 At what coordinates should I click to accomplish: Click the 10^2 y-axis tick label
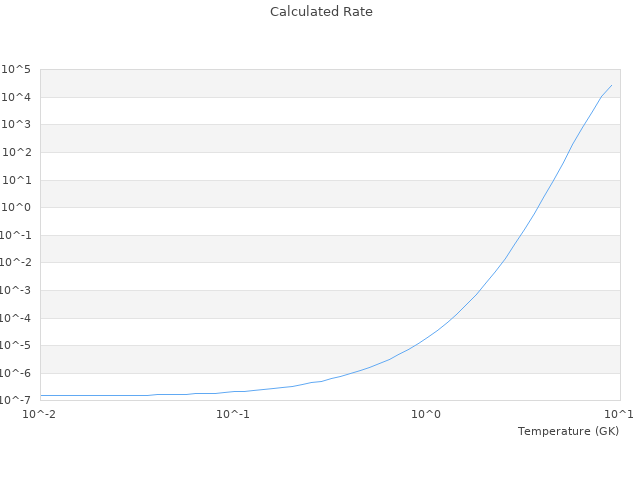point(16,152)
